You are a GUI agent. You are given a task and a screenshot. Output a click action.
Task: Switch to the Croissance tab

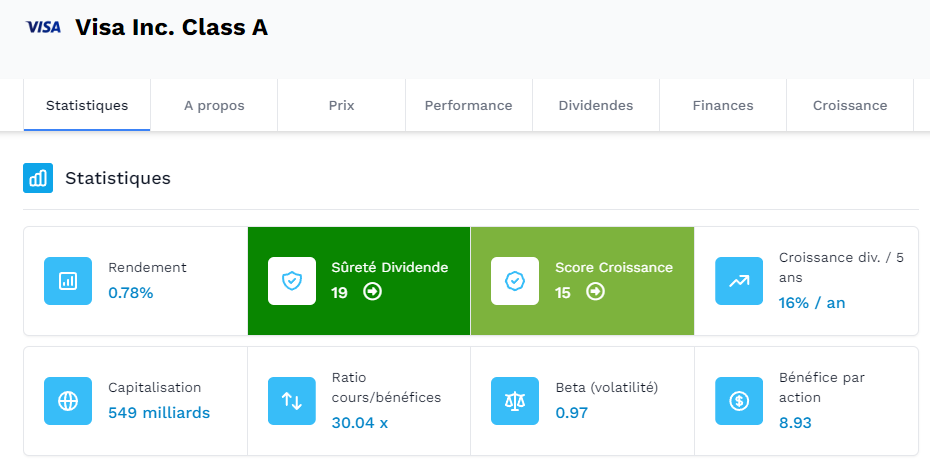(850, 106)
